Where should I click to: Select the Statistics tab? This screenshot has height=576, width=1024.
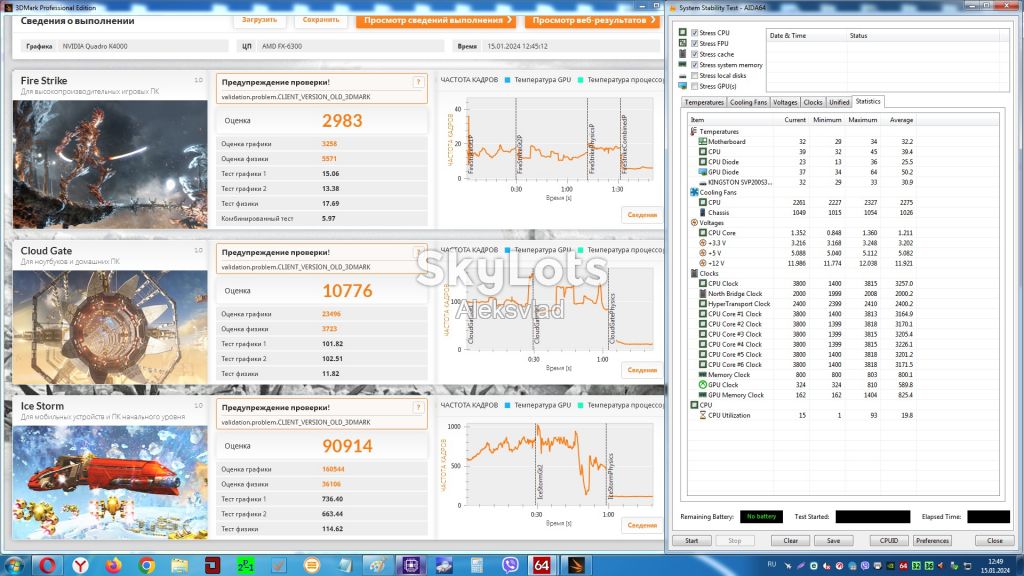point(868,101)
